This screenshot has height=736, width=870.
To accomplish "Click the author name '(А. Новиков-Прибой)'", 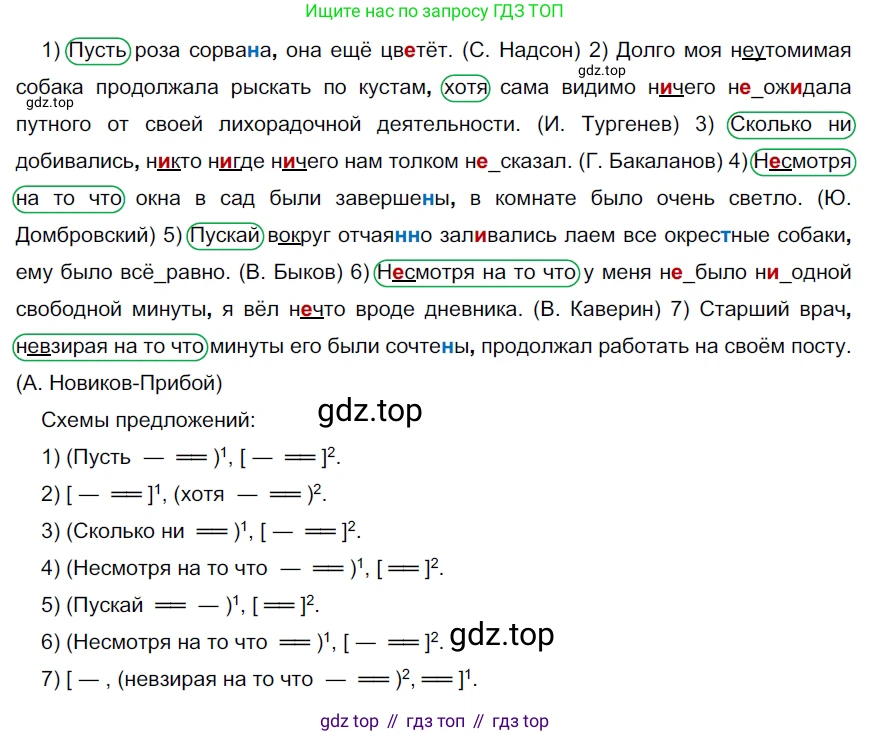I will pyautogui.click(x=119, y=383).
